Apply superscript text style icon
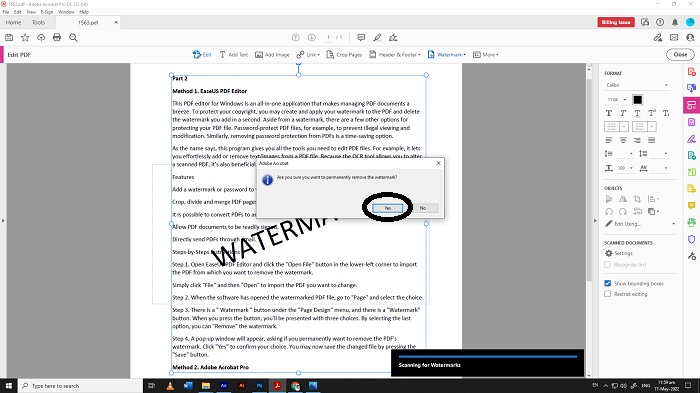Image resolution: width=700 pixels, height=393 pixels. click(x=652, y=113)
